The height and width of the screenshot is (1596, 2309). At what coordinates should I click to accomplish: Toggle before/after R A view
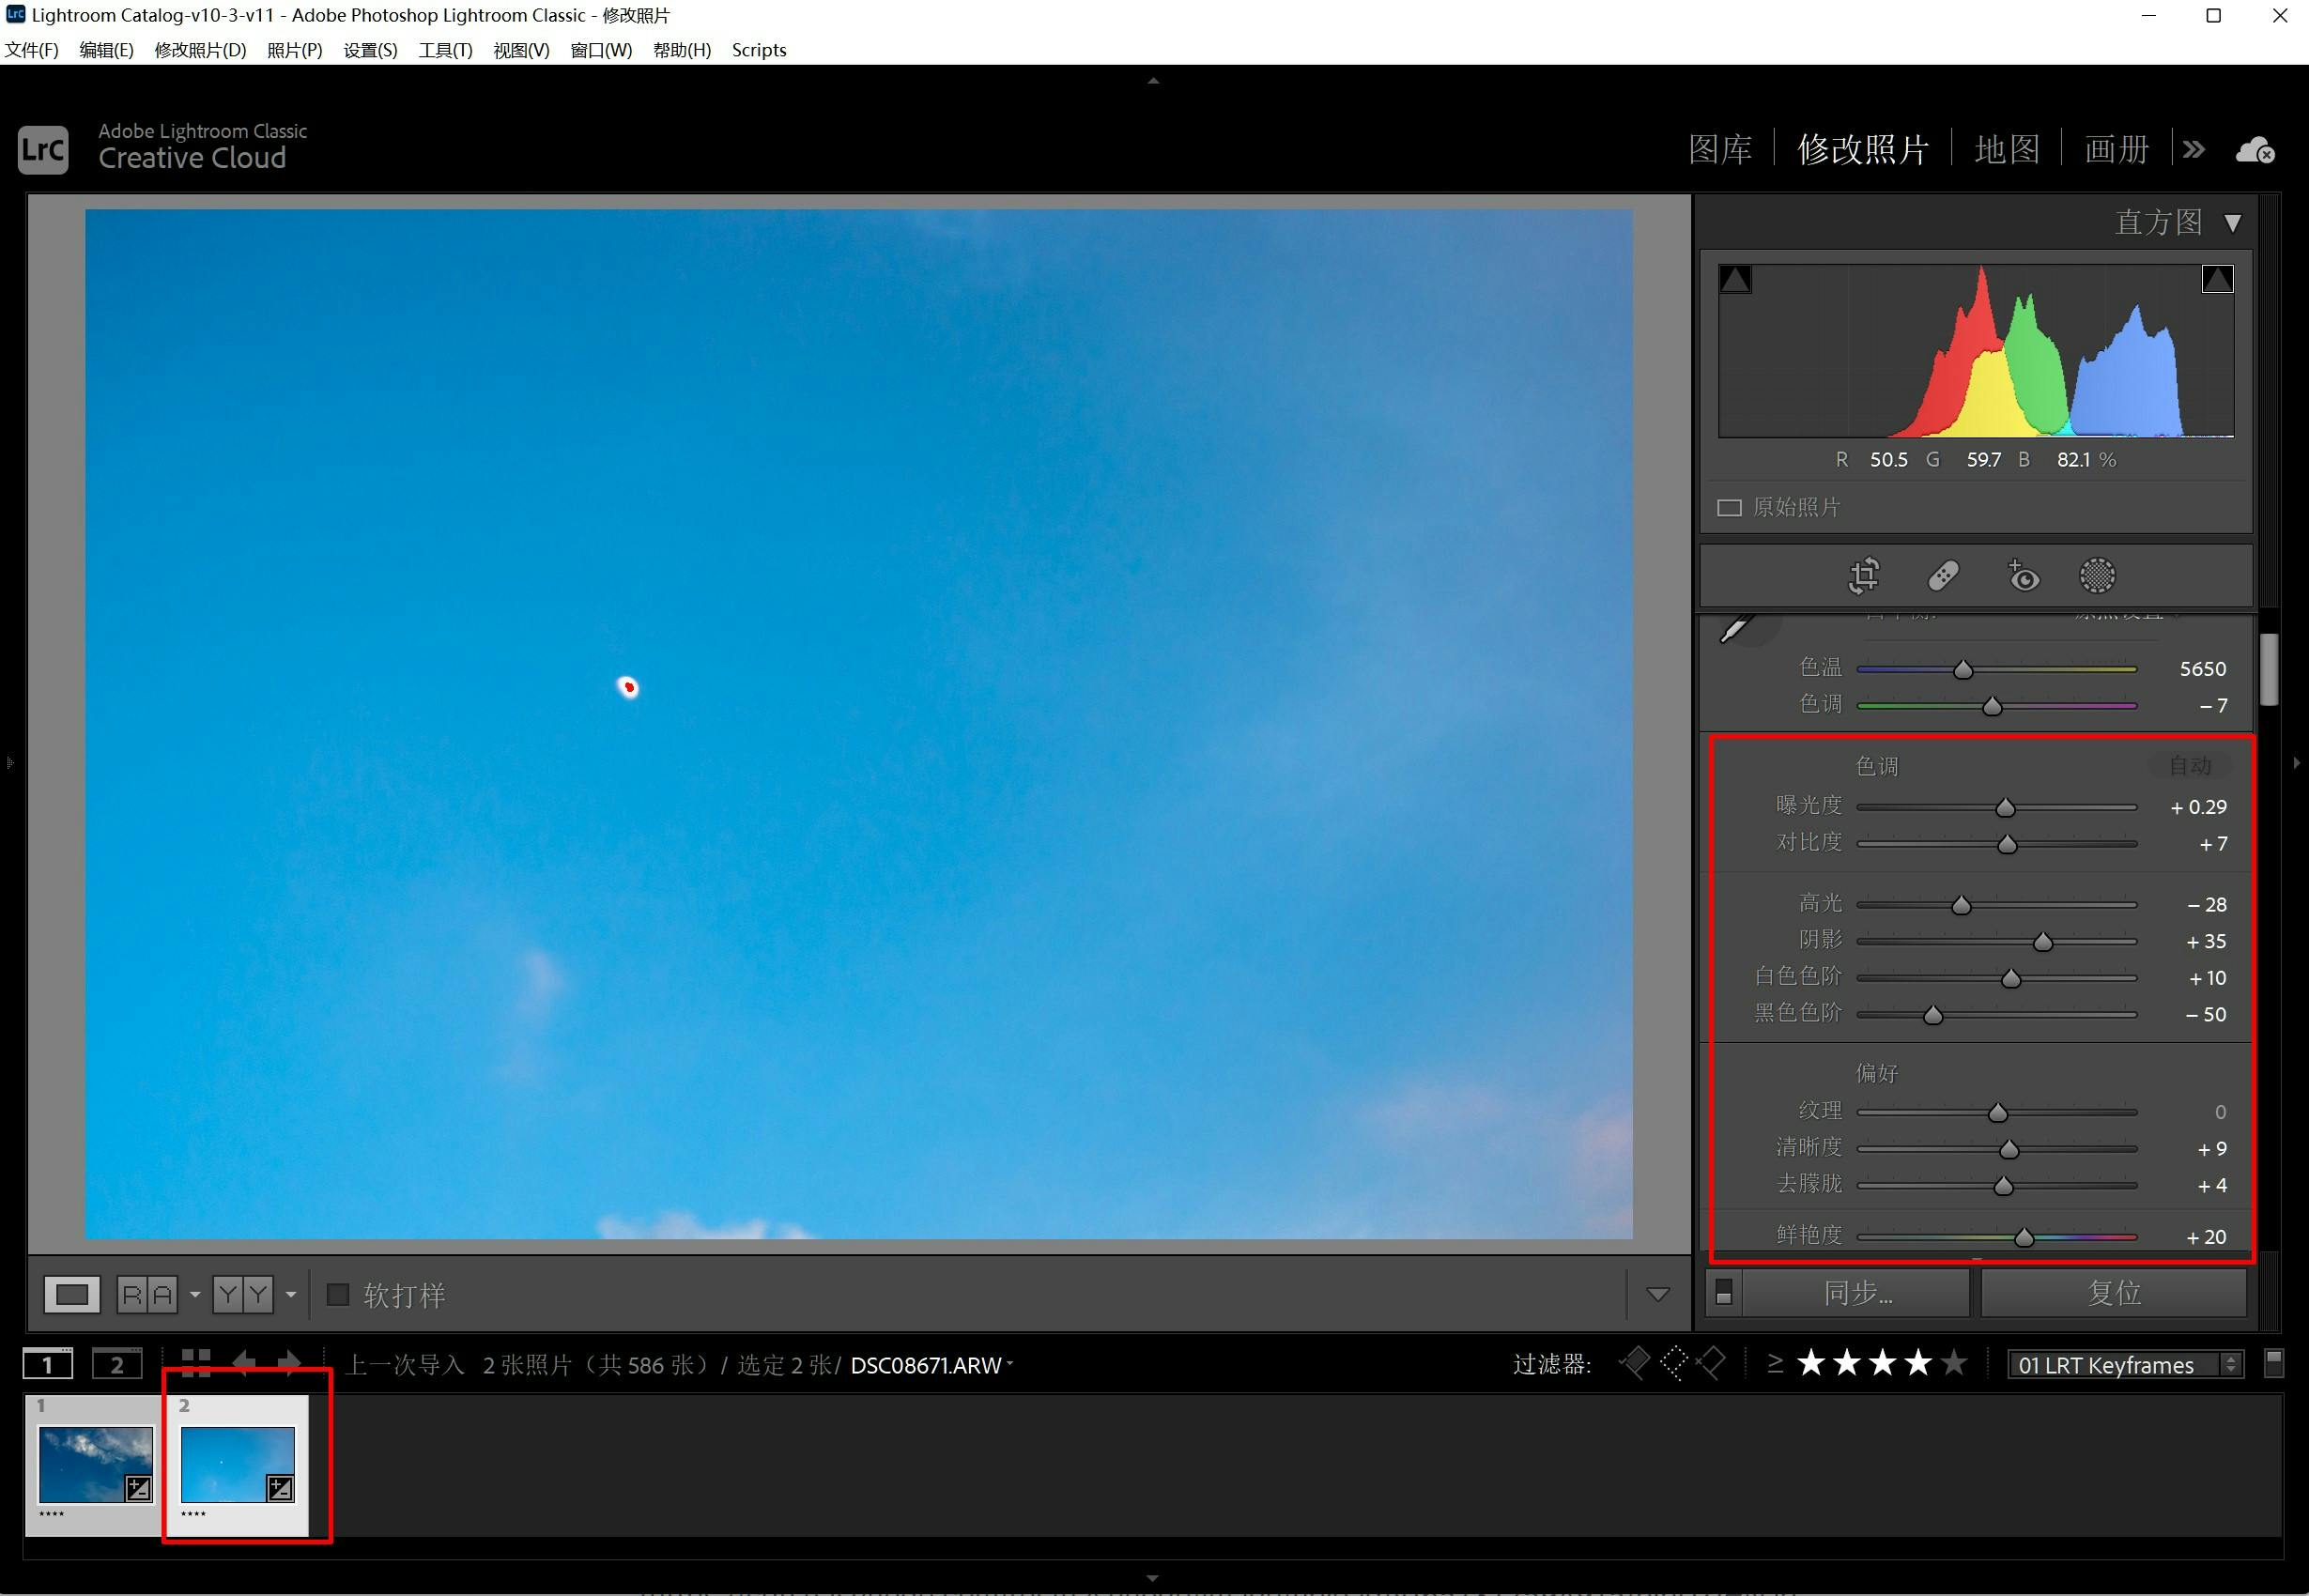point(147,1295)
